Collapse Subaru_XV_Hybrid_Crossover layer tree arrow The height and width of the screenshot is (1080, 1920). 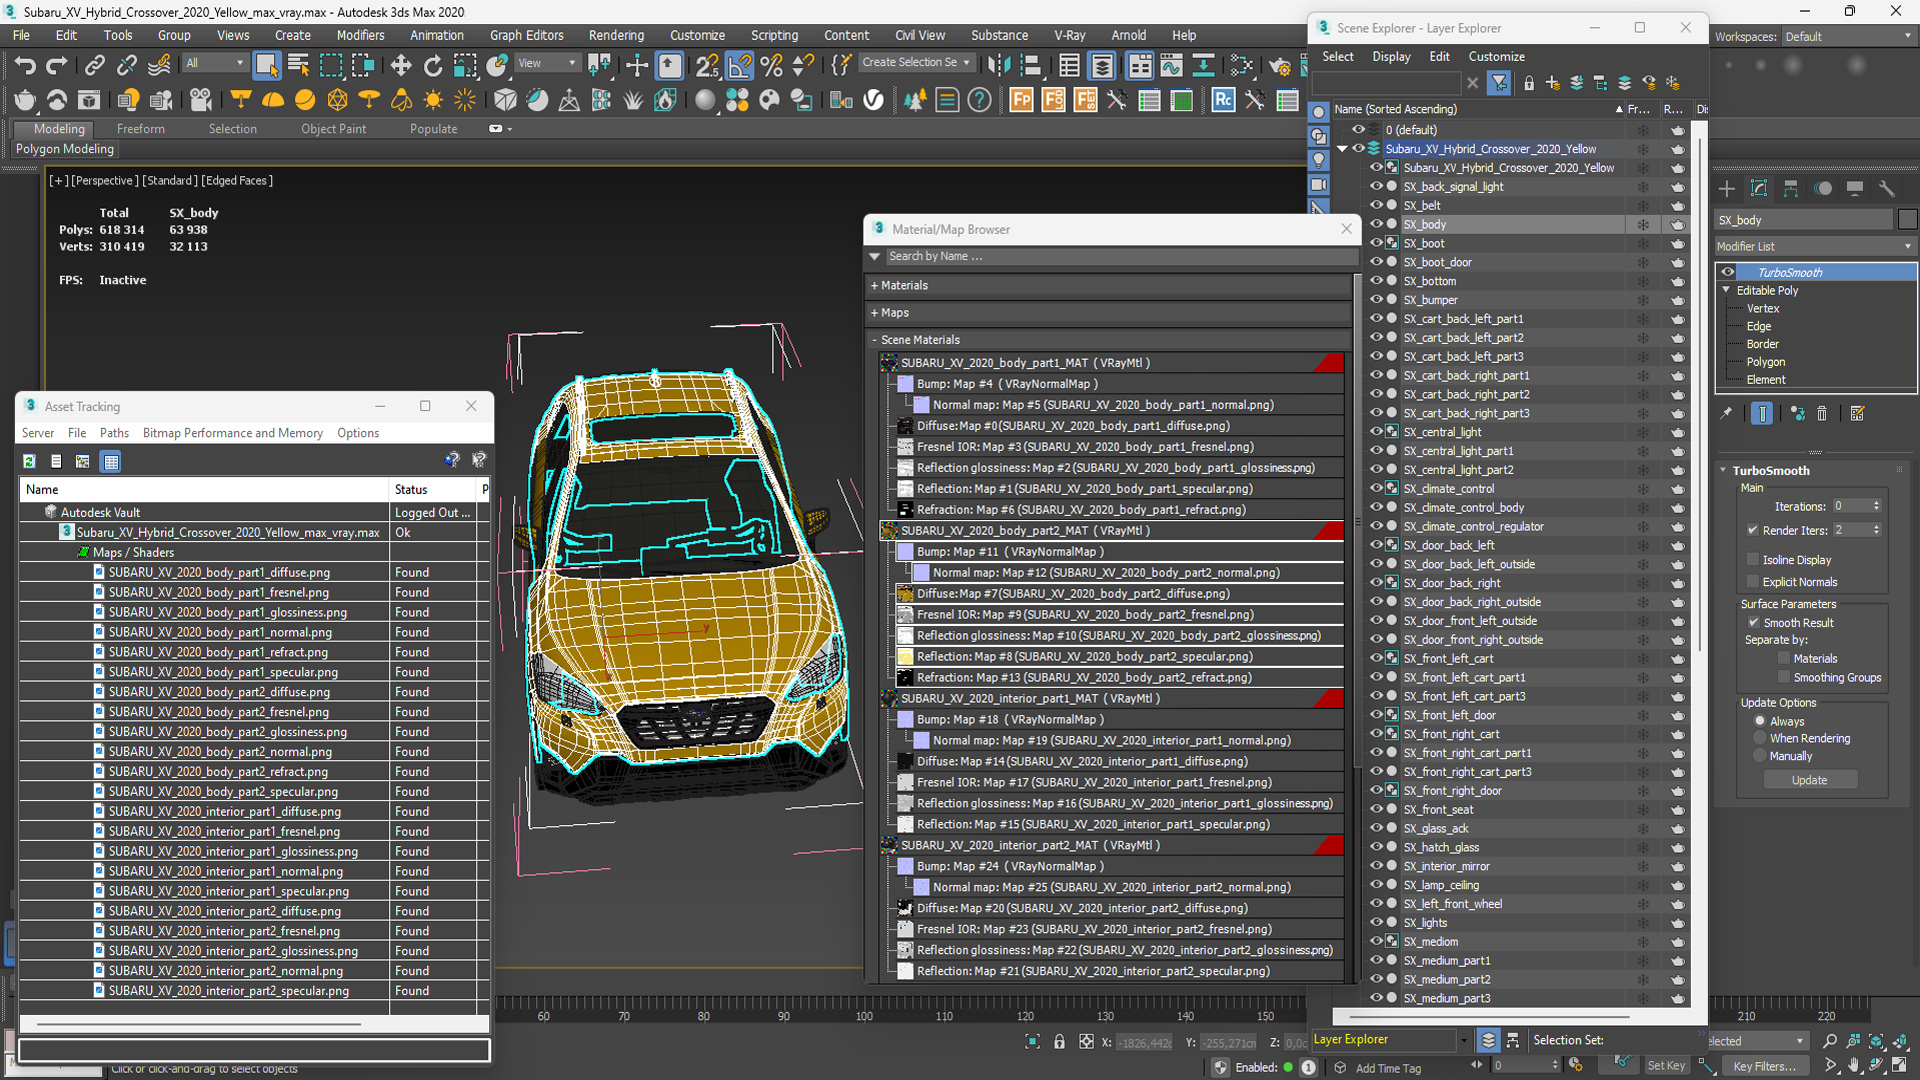(x=1342, y=148)
